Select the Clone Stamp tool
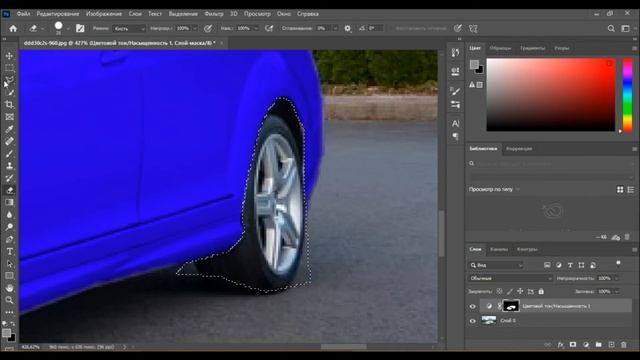This screenshot has height=360, width=640. (9, 166)
